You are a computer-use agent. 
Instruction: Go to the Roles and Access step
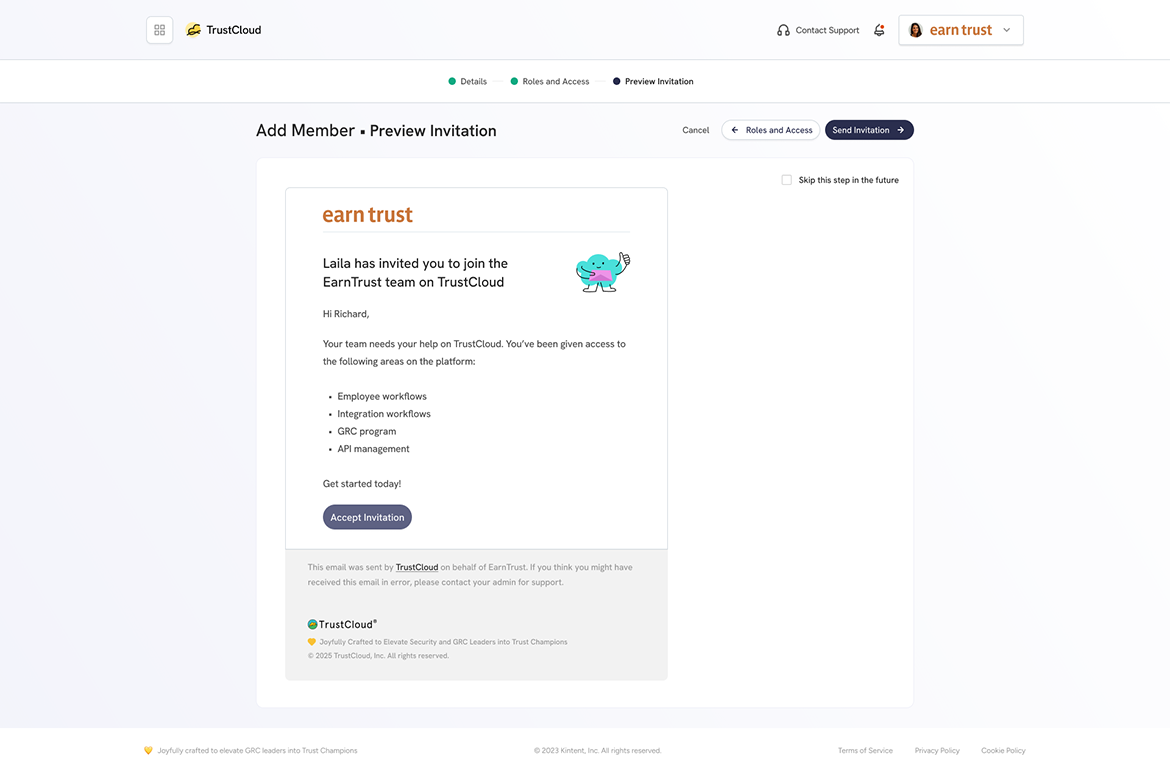(x=550, y=81)
